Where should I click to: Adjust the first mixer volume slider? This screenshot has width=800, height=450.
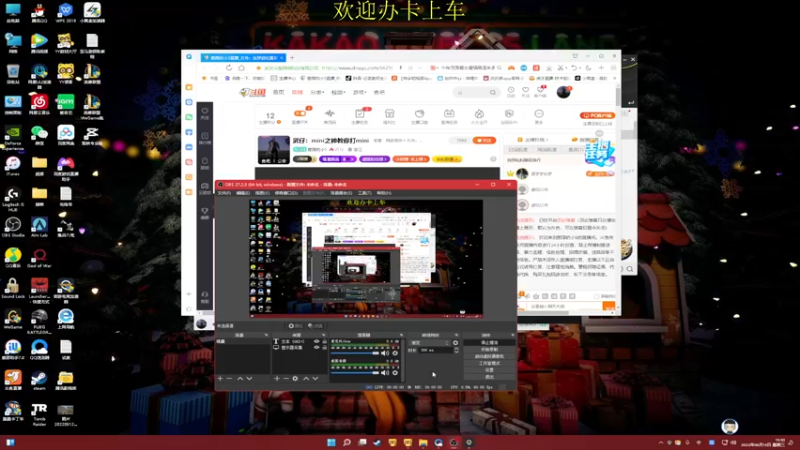355,353
